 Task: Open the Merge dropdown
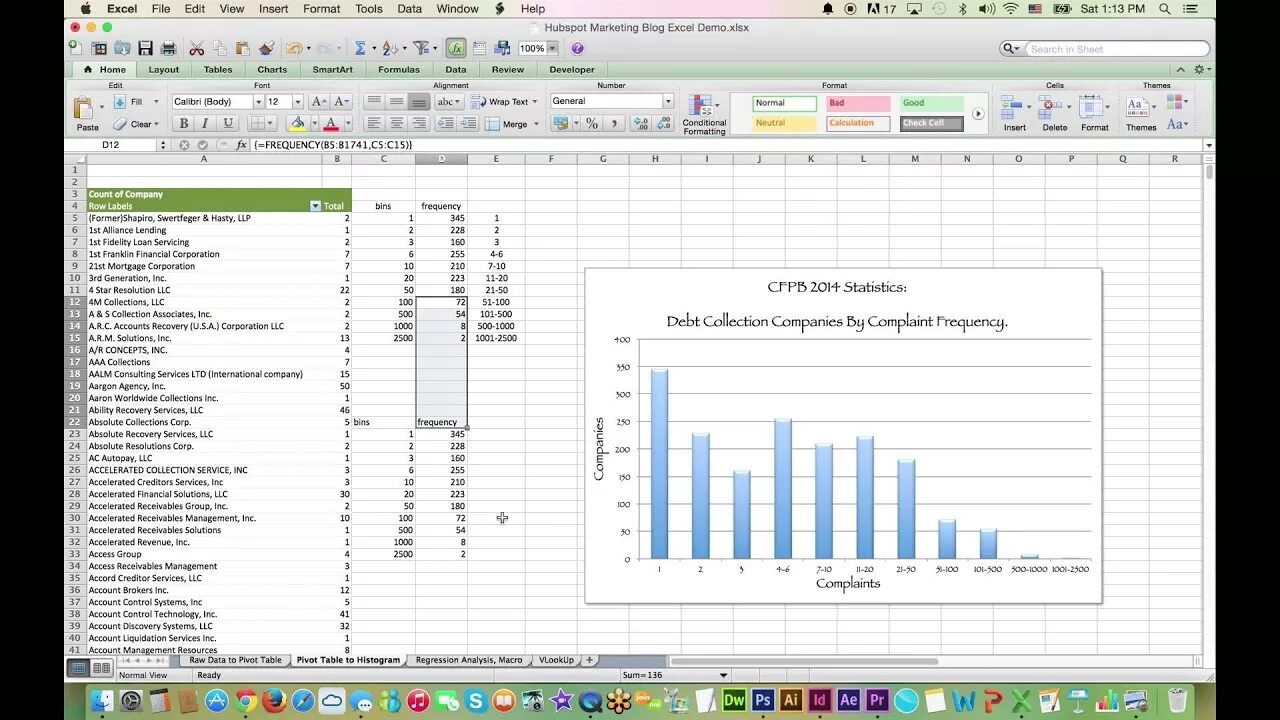pos(536,124)
